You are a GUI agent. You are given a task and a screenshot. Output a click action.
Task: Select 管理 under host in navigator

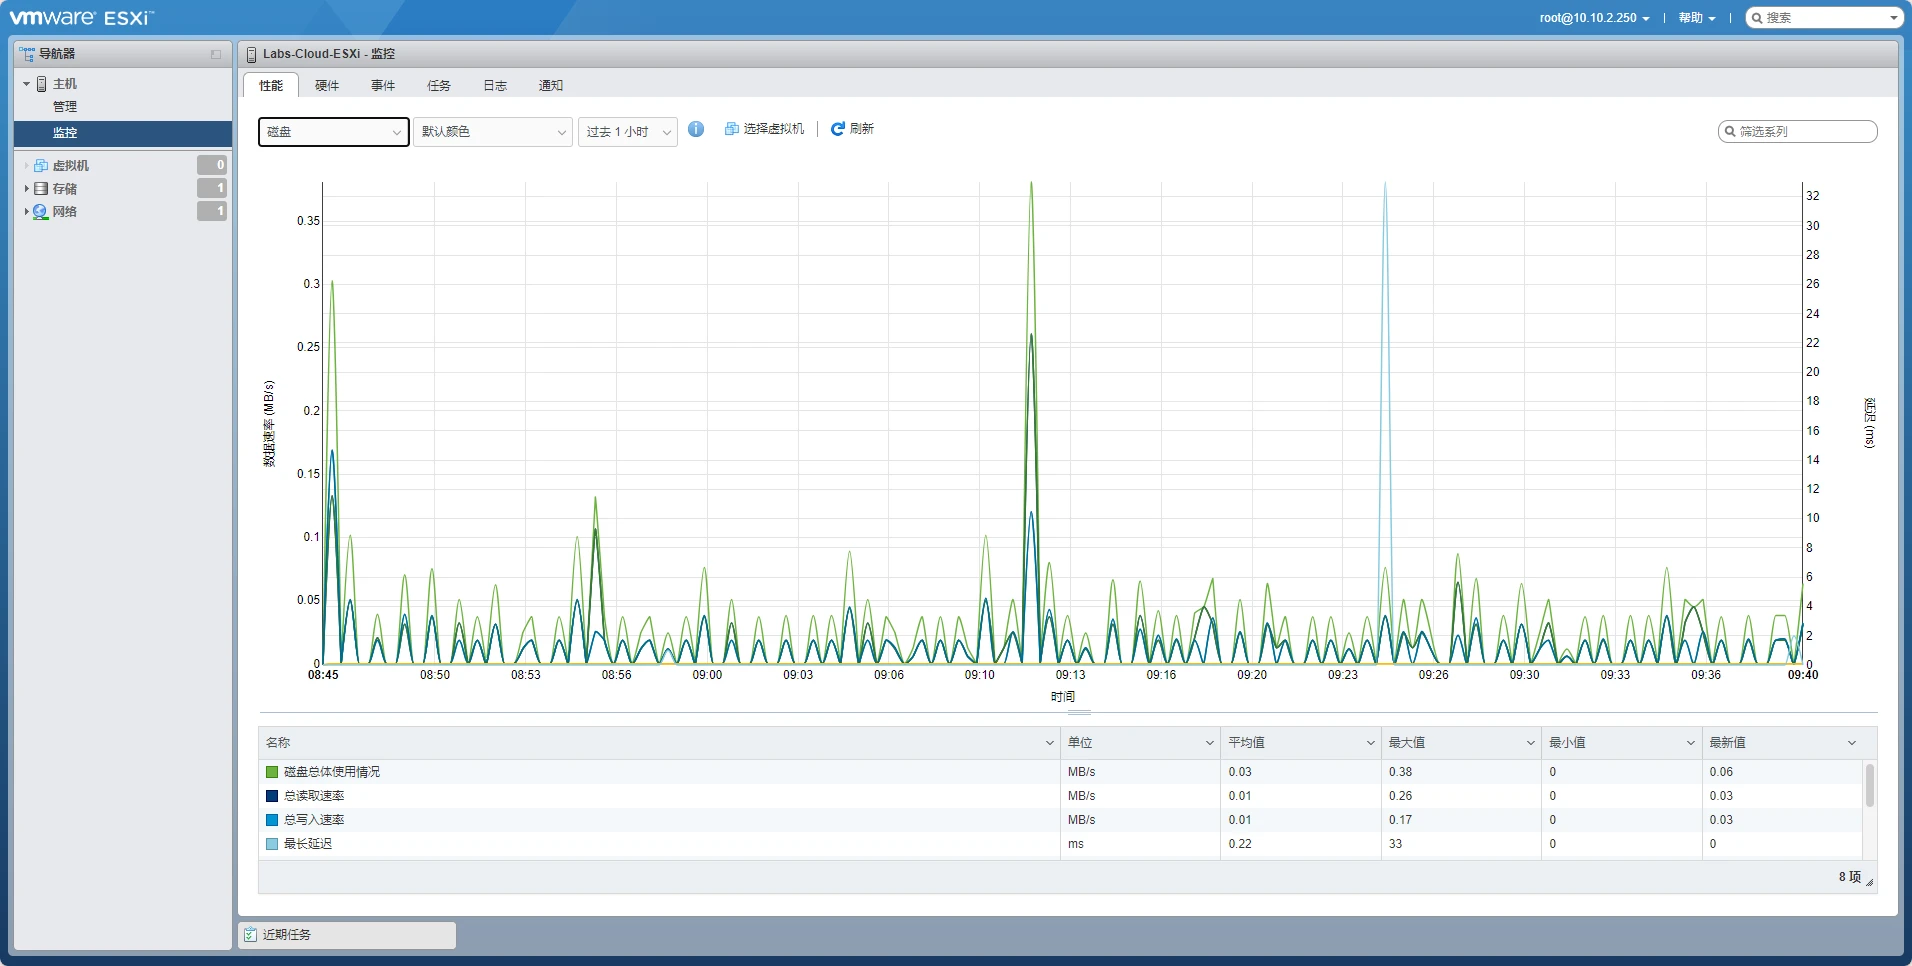click(x=65, y=107)
